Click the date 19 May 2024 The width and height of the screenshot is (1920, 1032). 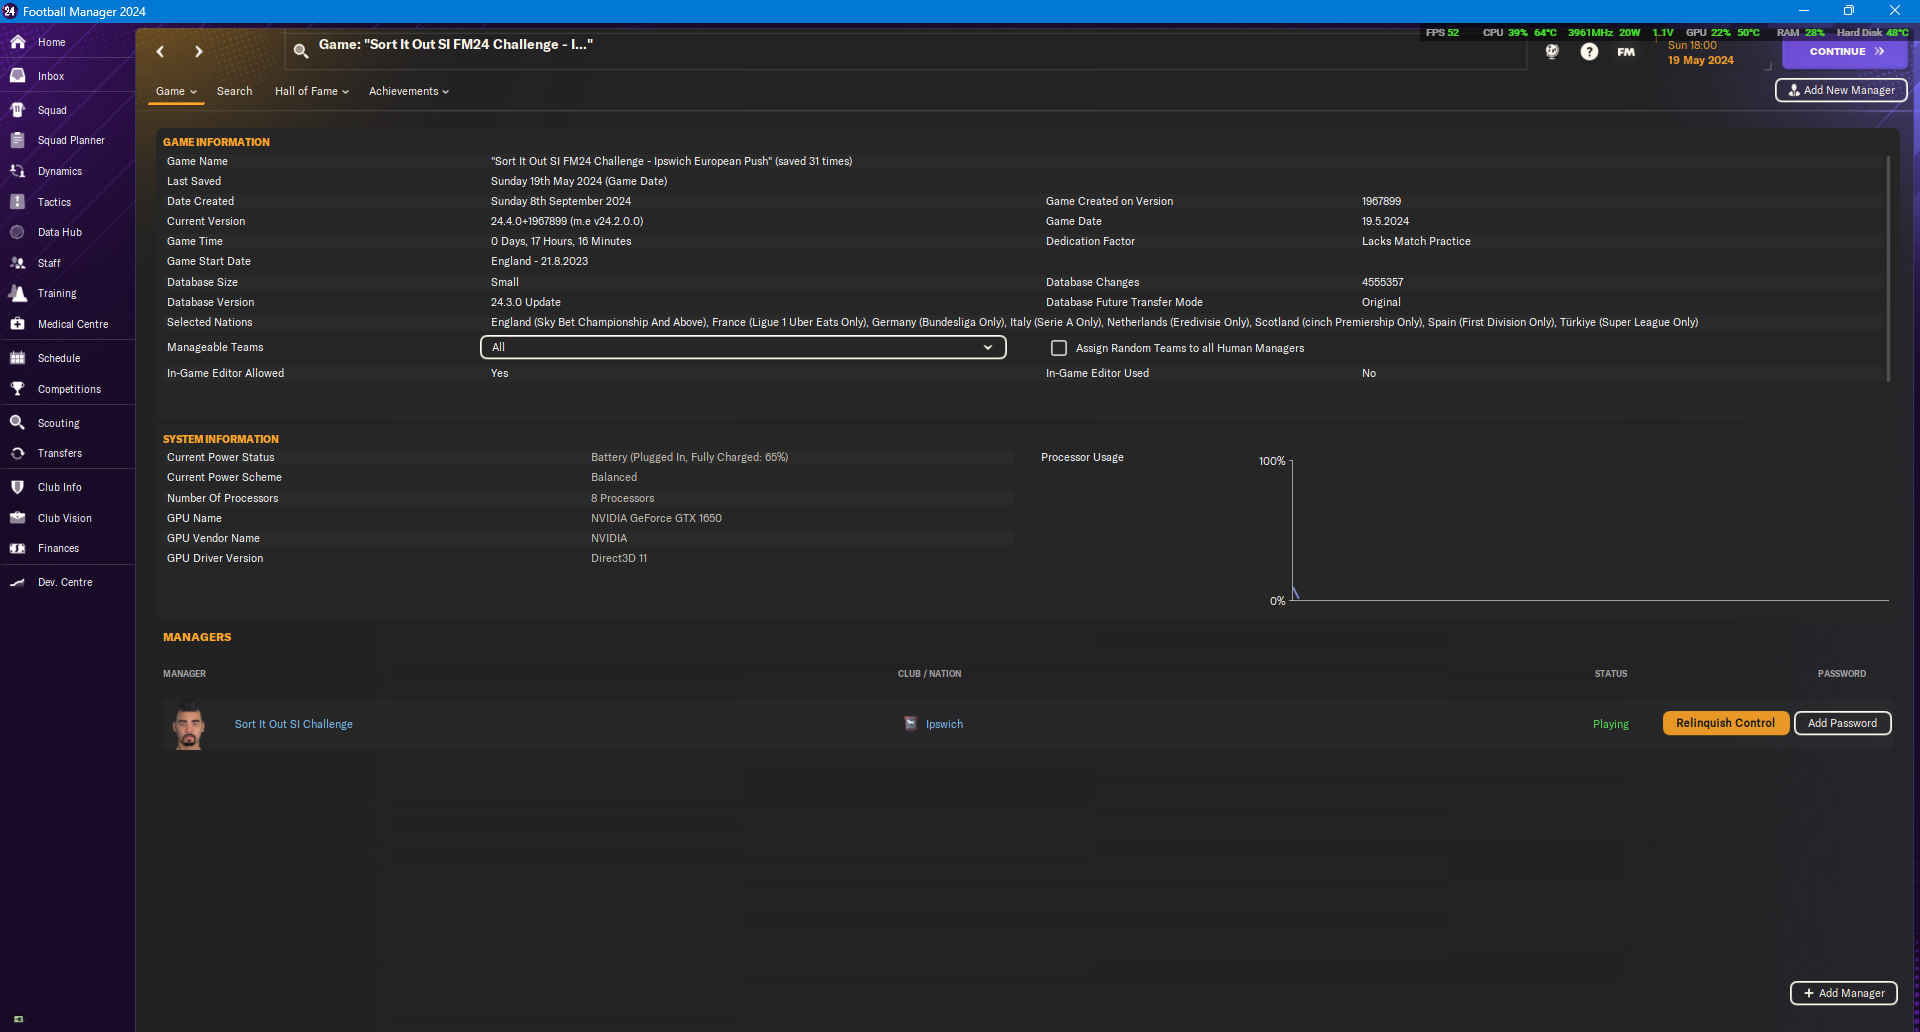[1700, 60]
